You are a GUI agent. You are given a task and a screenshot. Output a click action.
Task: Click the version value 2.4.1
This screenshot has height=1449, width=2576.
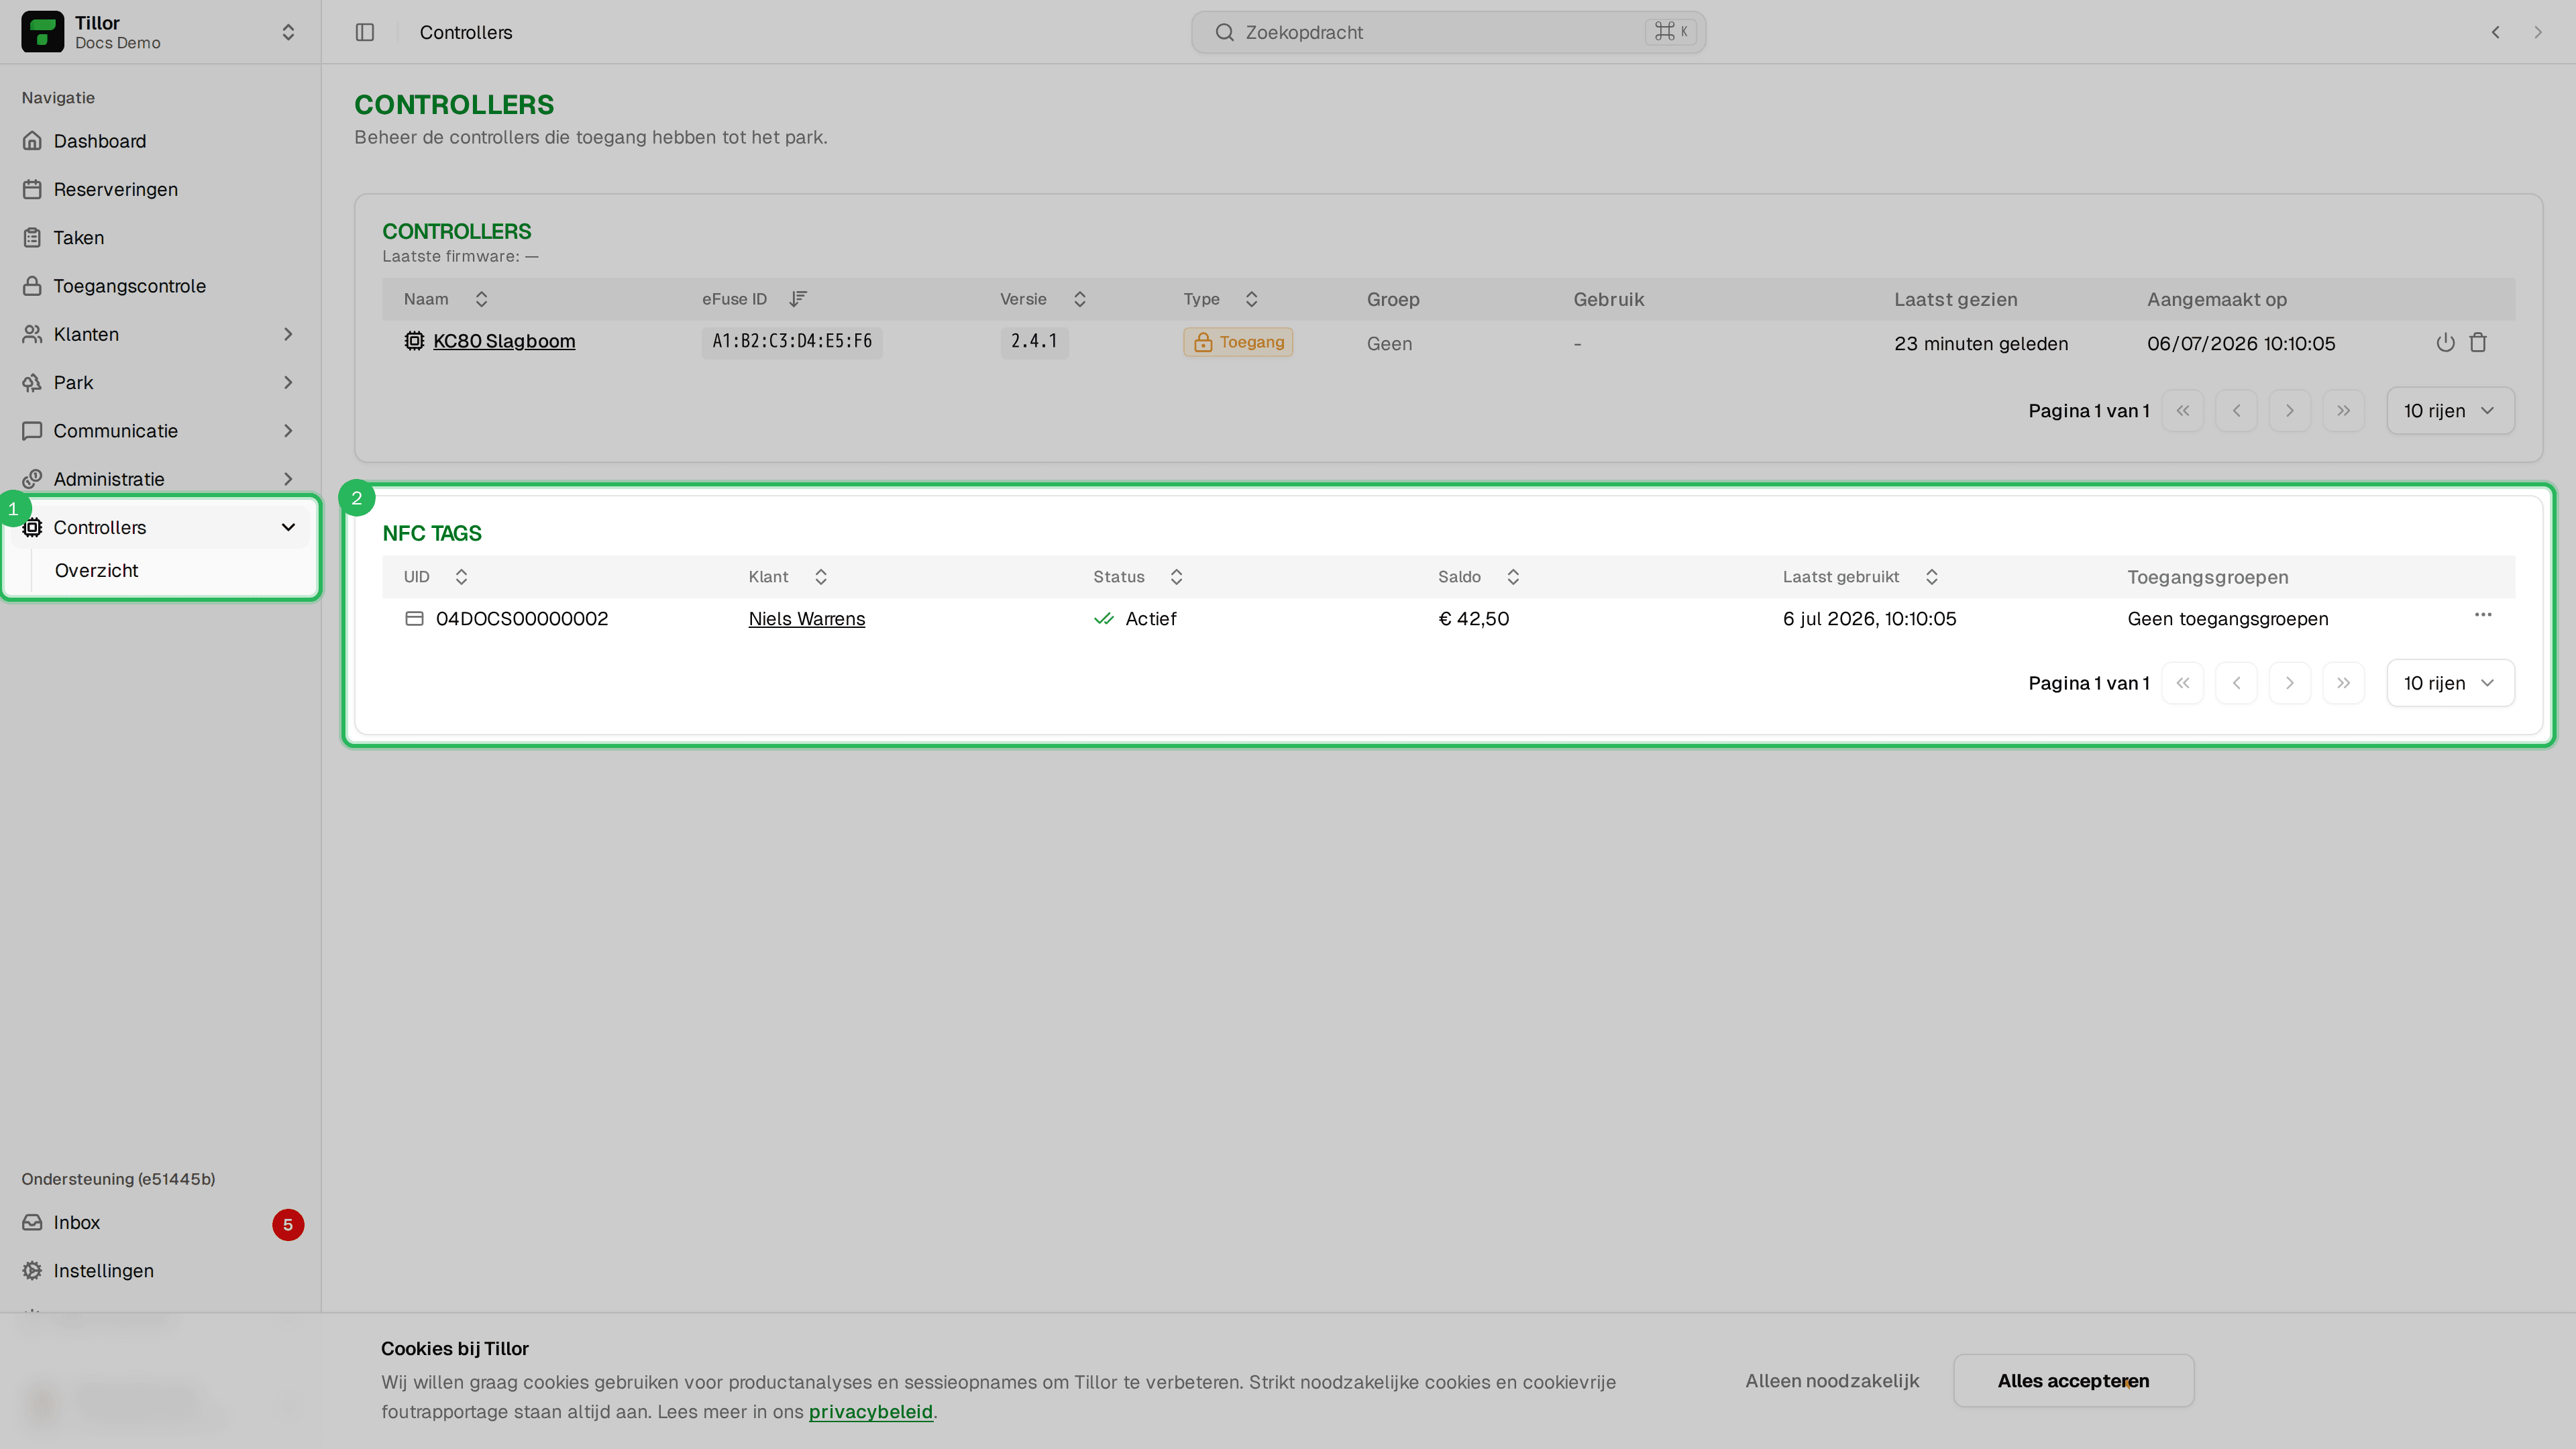click(x=1034, y=341)
